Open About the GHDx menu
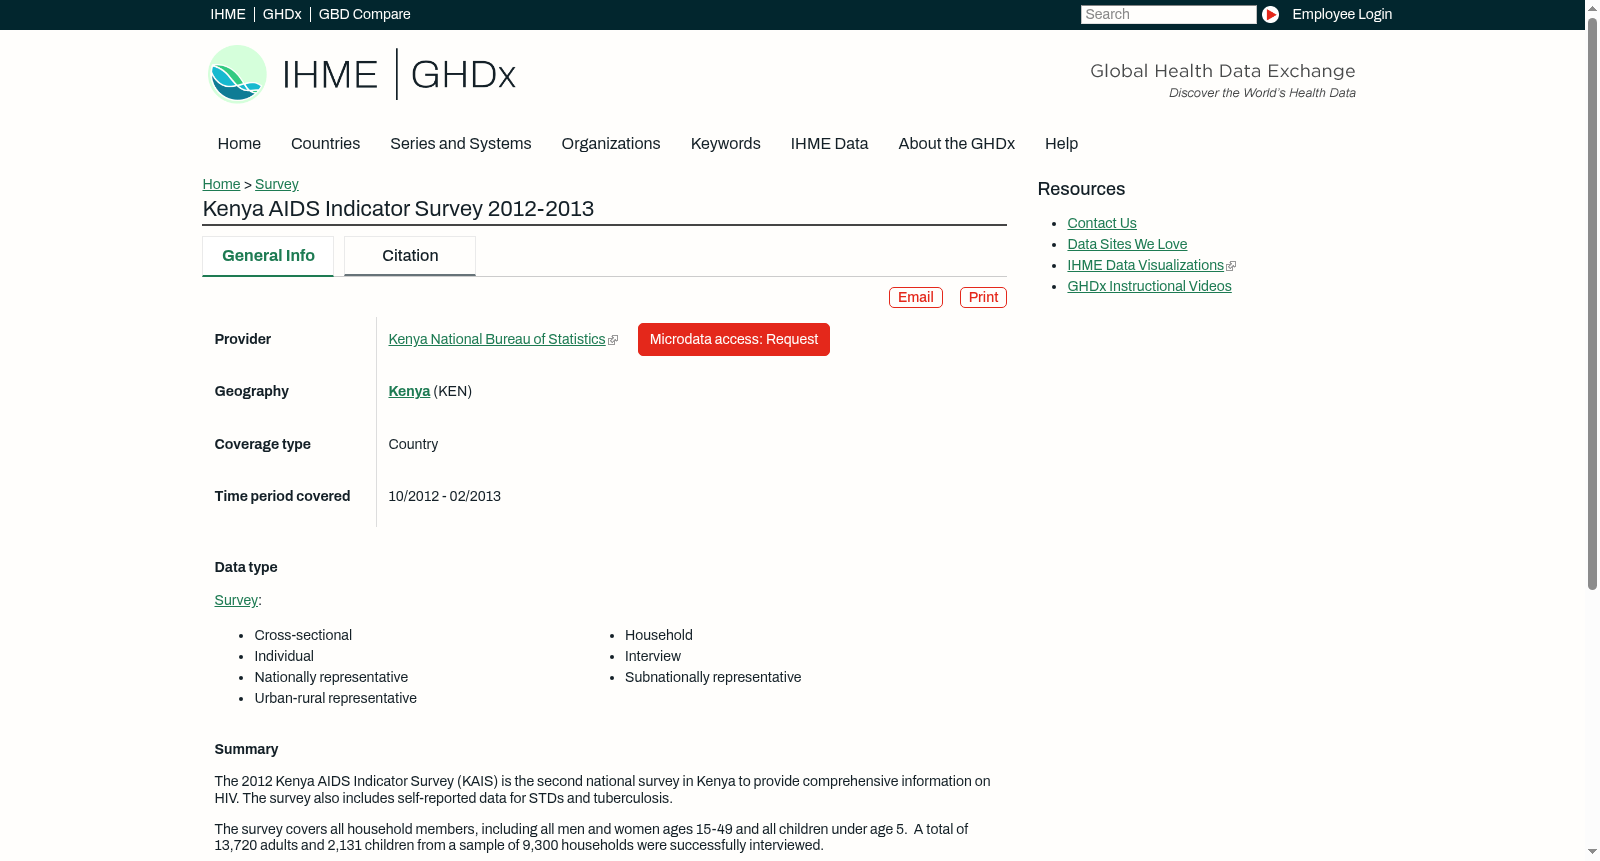Image resolution: width=1600 pixels, height=861 pixels. coord(957,144)
